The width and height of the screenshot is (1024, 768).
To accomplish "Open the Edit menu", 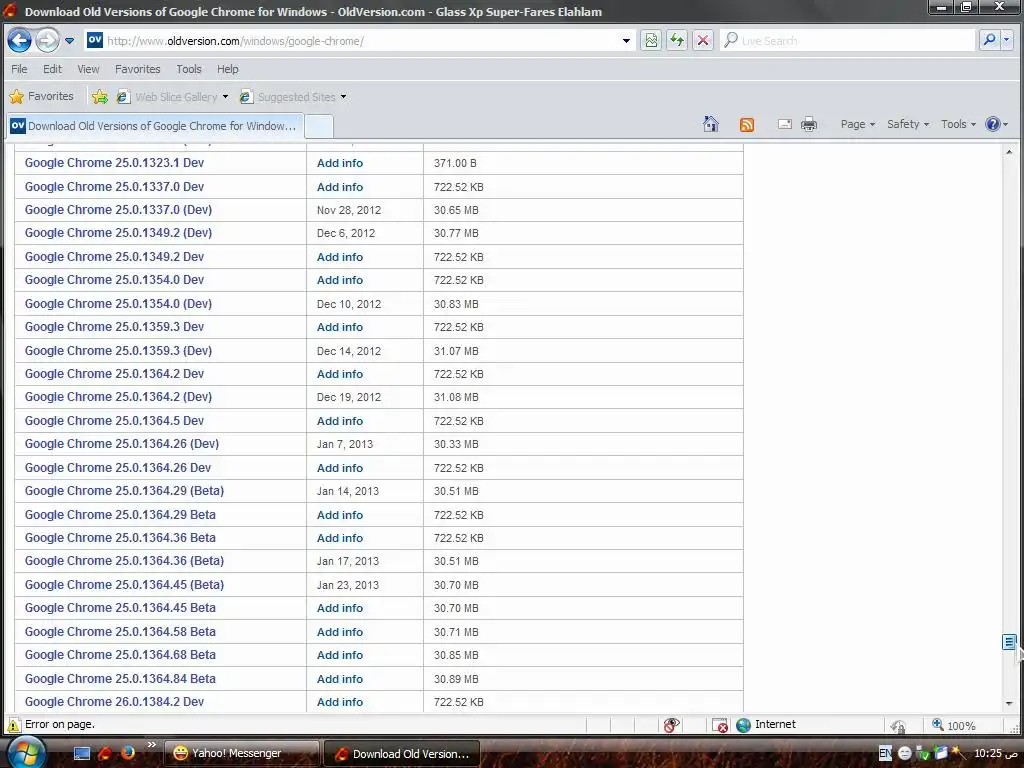I will click(x=52, y=69).
